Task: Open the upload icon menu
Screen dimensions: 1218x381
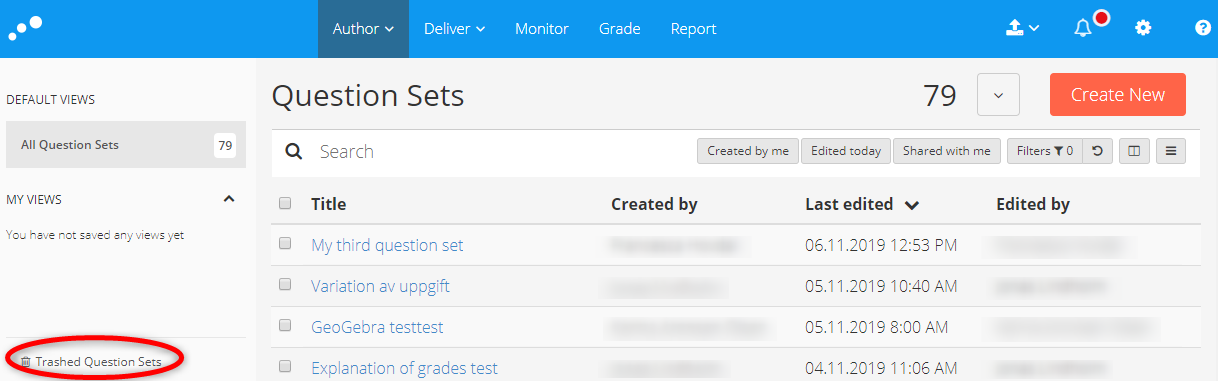Action: click(x=1022, y=29)
